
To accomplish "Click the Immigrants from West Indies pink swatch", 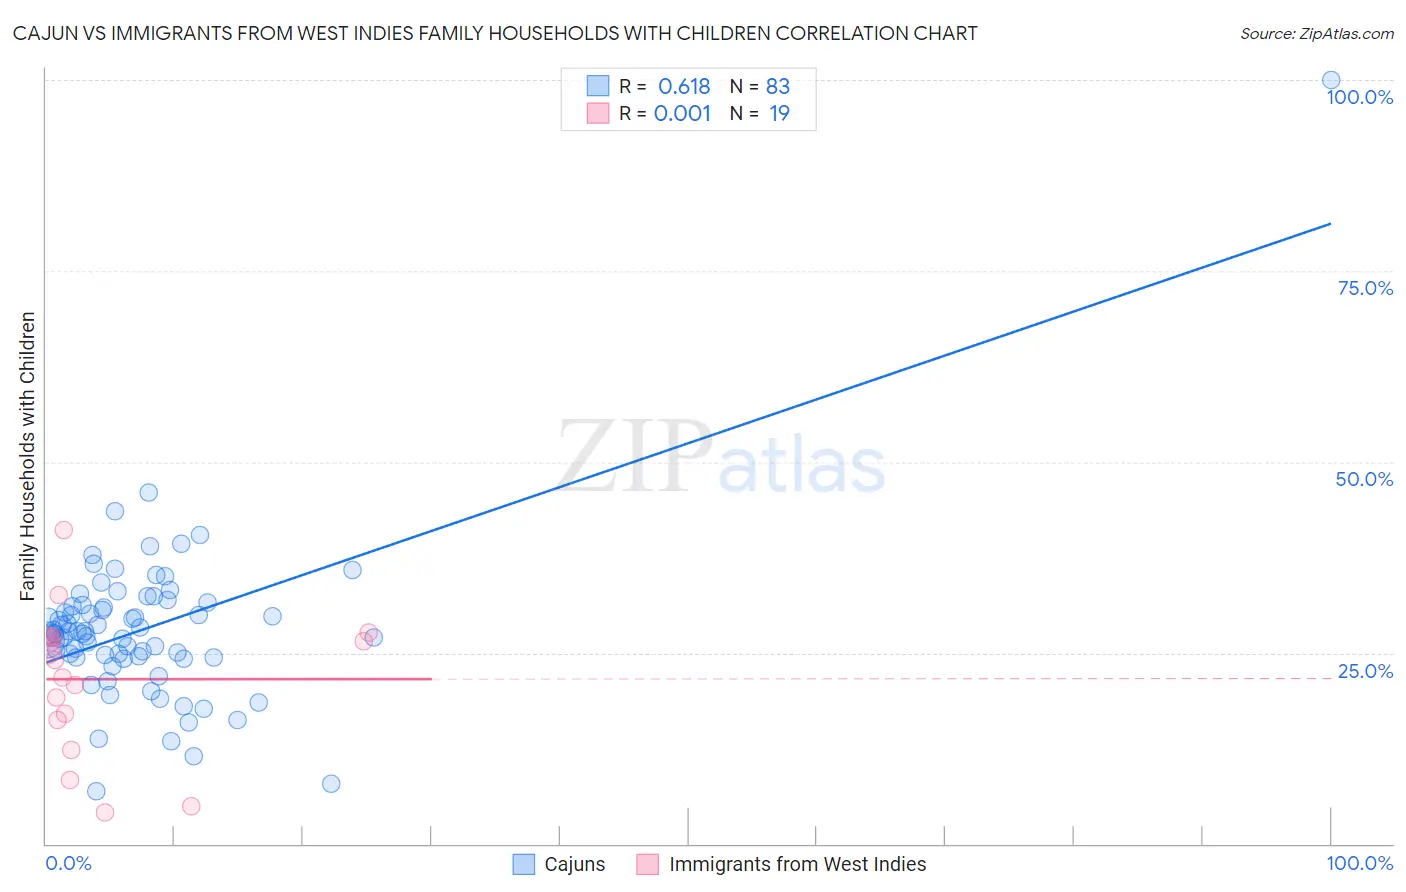I will tap(648, 864).
